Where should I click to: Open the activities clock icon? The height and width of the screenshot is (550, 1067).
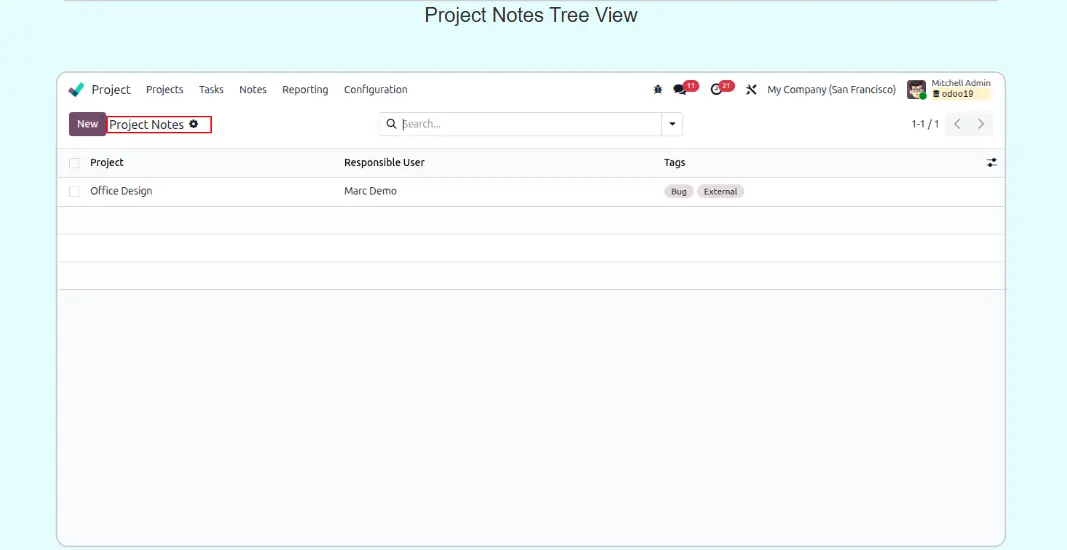tap(716, 90)
